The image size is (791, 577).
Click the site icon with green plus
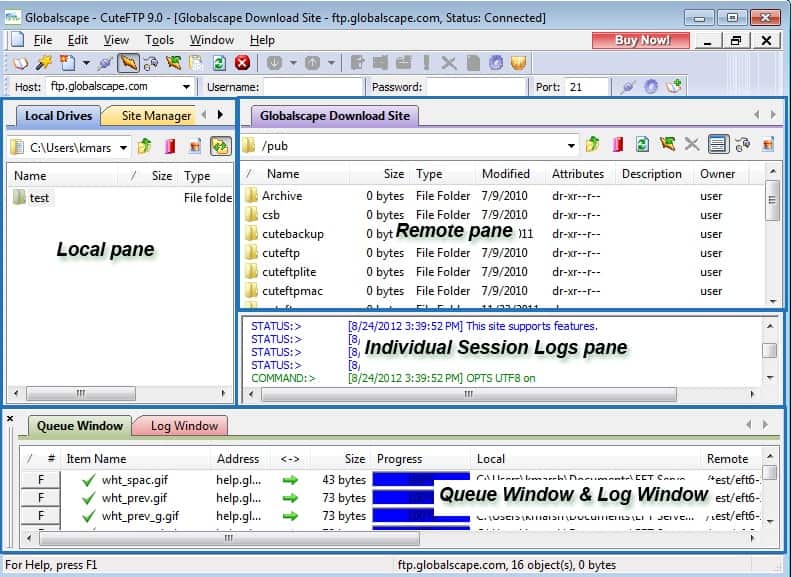[x=674, y=86]
